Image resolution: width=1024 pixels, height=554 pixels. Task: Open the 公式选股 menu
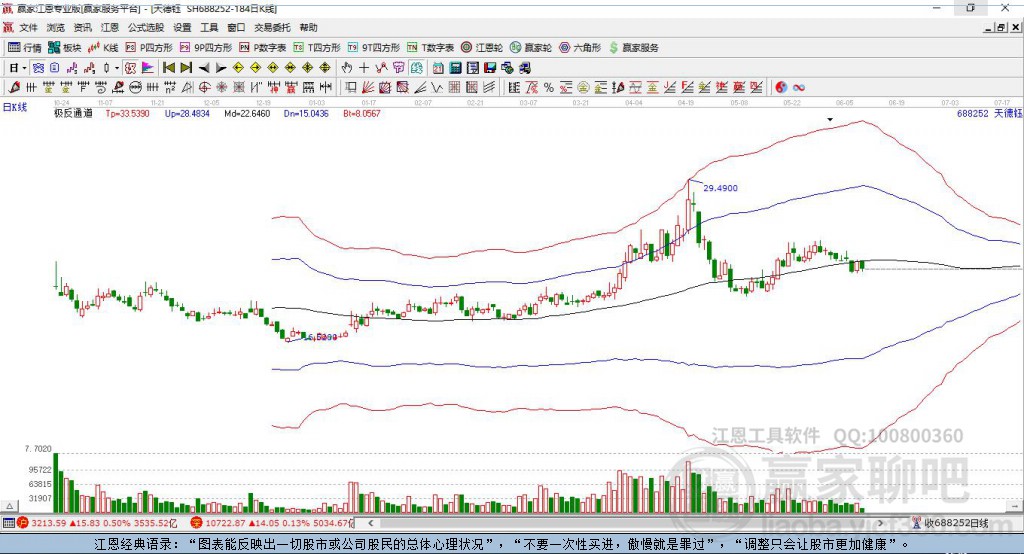pyautogui.click(x=146, y=27)
